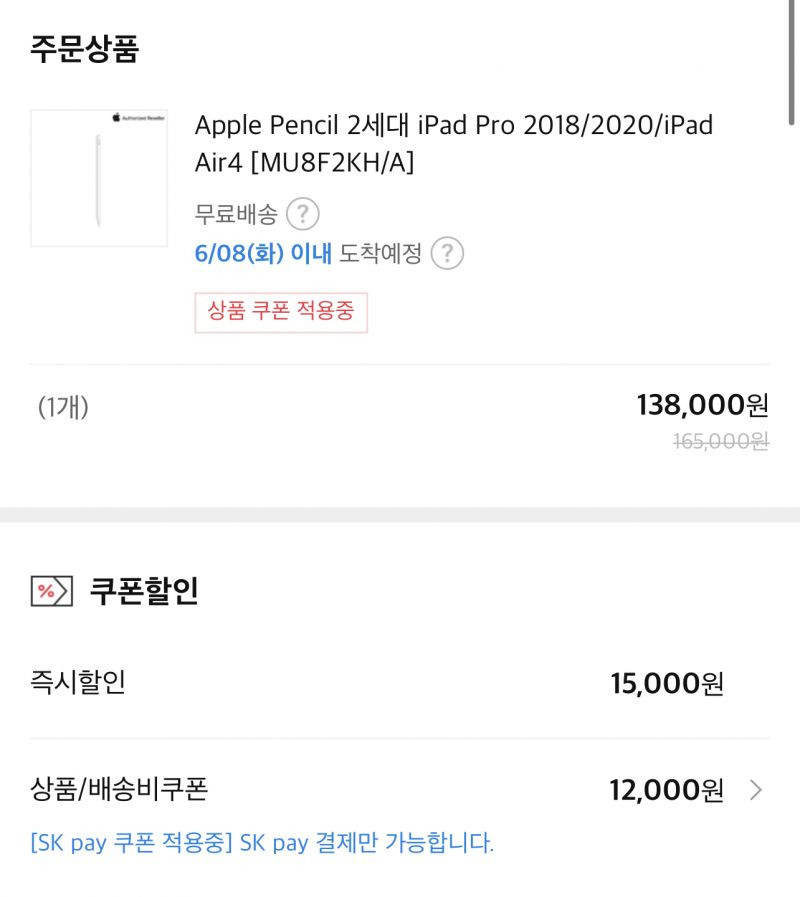Open the help icon beside 무료배송
Image resolution: width=800 pixels, height=897 pixels.
[x=302, y=215]
